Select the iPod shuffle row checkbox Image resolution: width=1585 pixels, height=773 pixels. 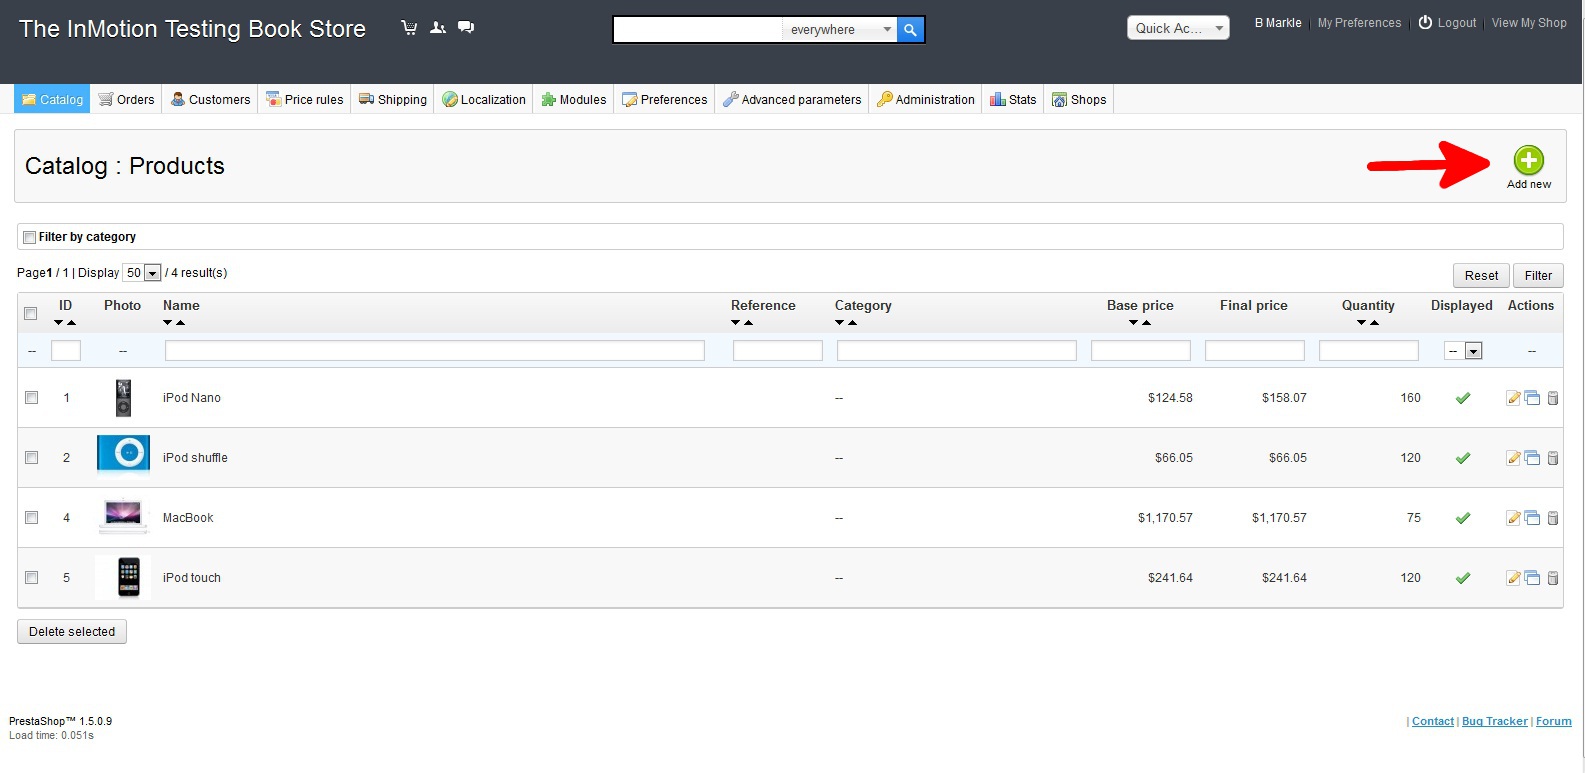pyautogui.click(x=31, y=458)
